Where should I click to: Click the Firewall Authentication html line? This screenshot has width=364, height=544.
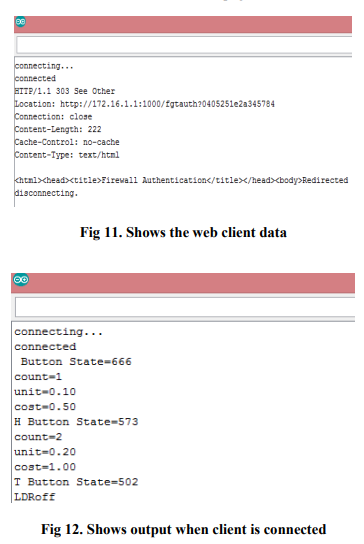click(181, 180)
